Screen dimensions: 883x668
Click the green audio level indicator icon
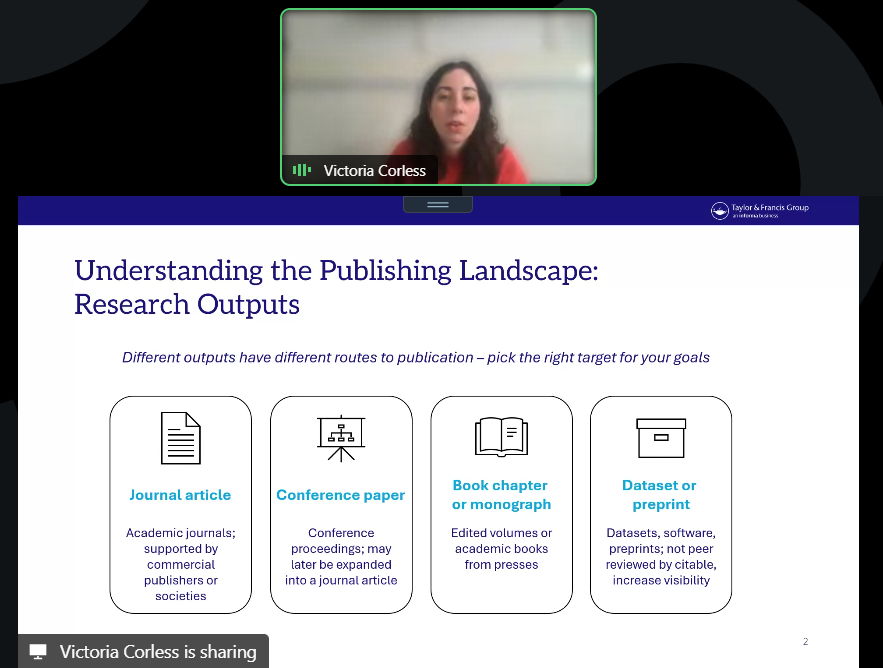pyautogui.click(x=302, y=170)
